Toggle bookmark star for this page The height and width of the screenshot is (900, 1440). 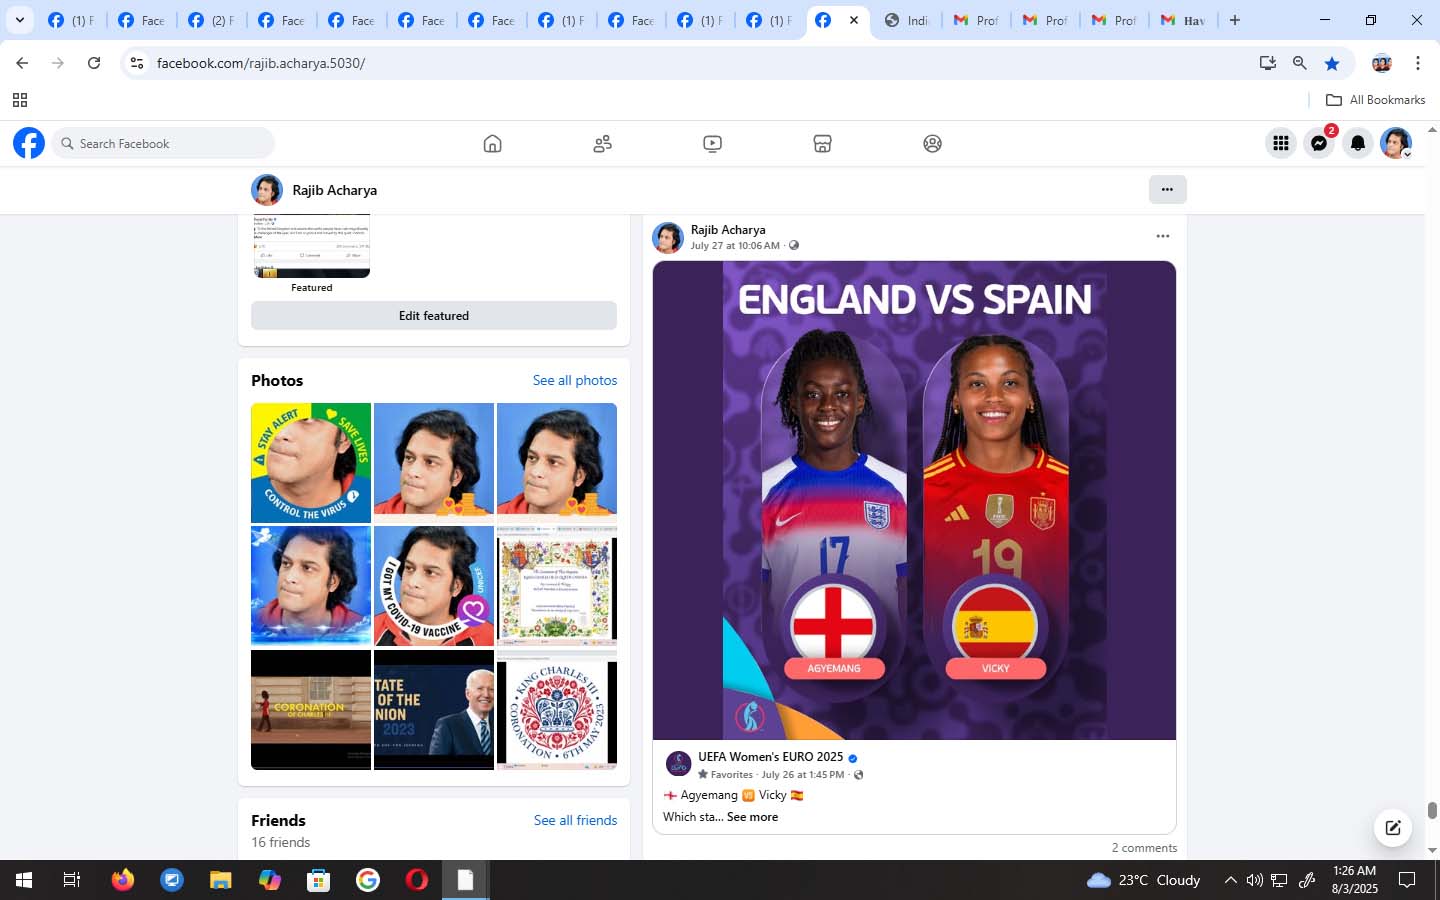pyautogui.click(x=1332, y=63)
